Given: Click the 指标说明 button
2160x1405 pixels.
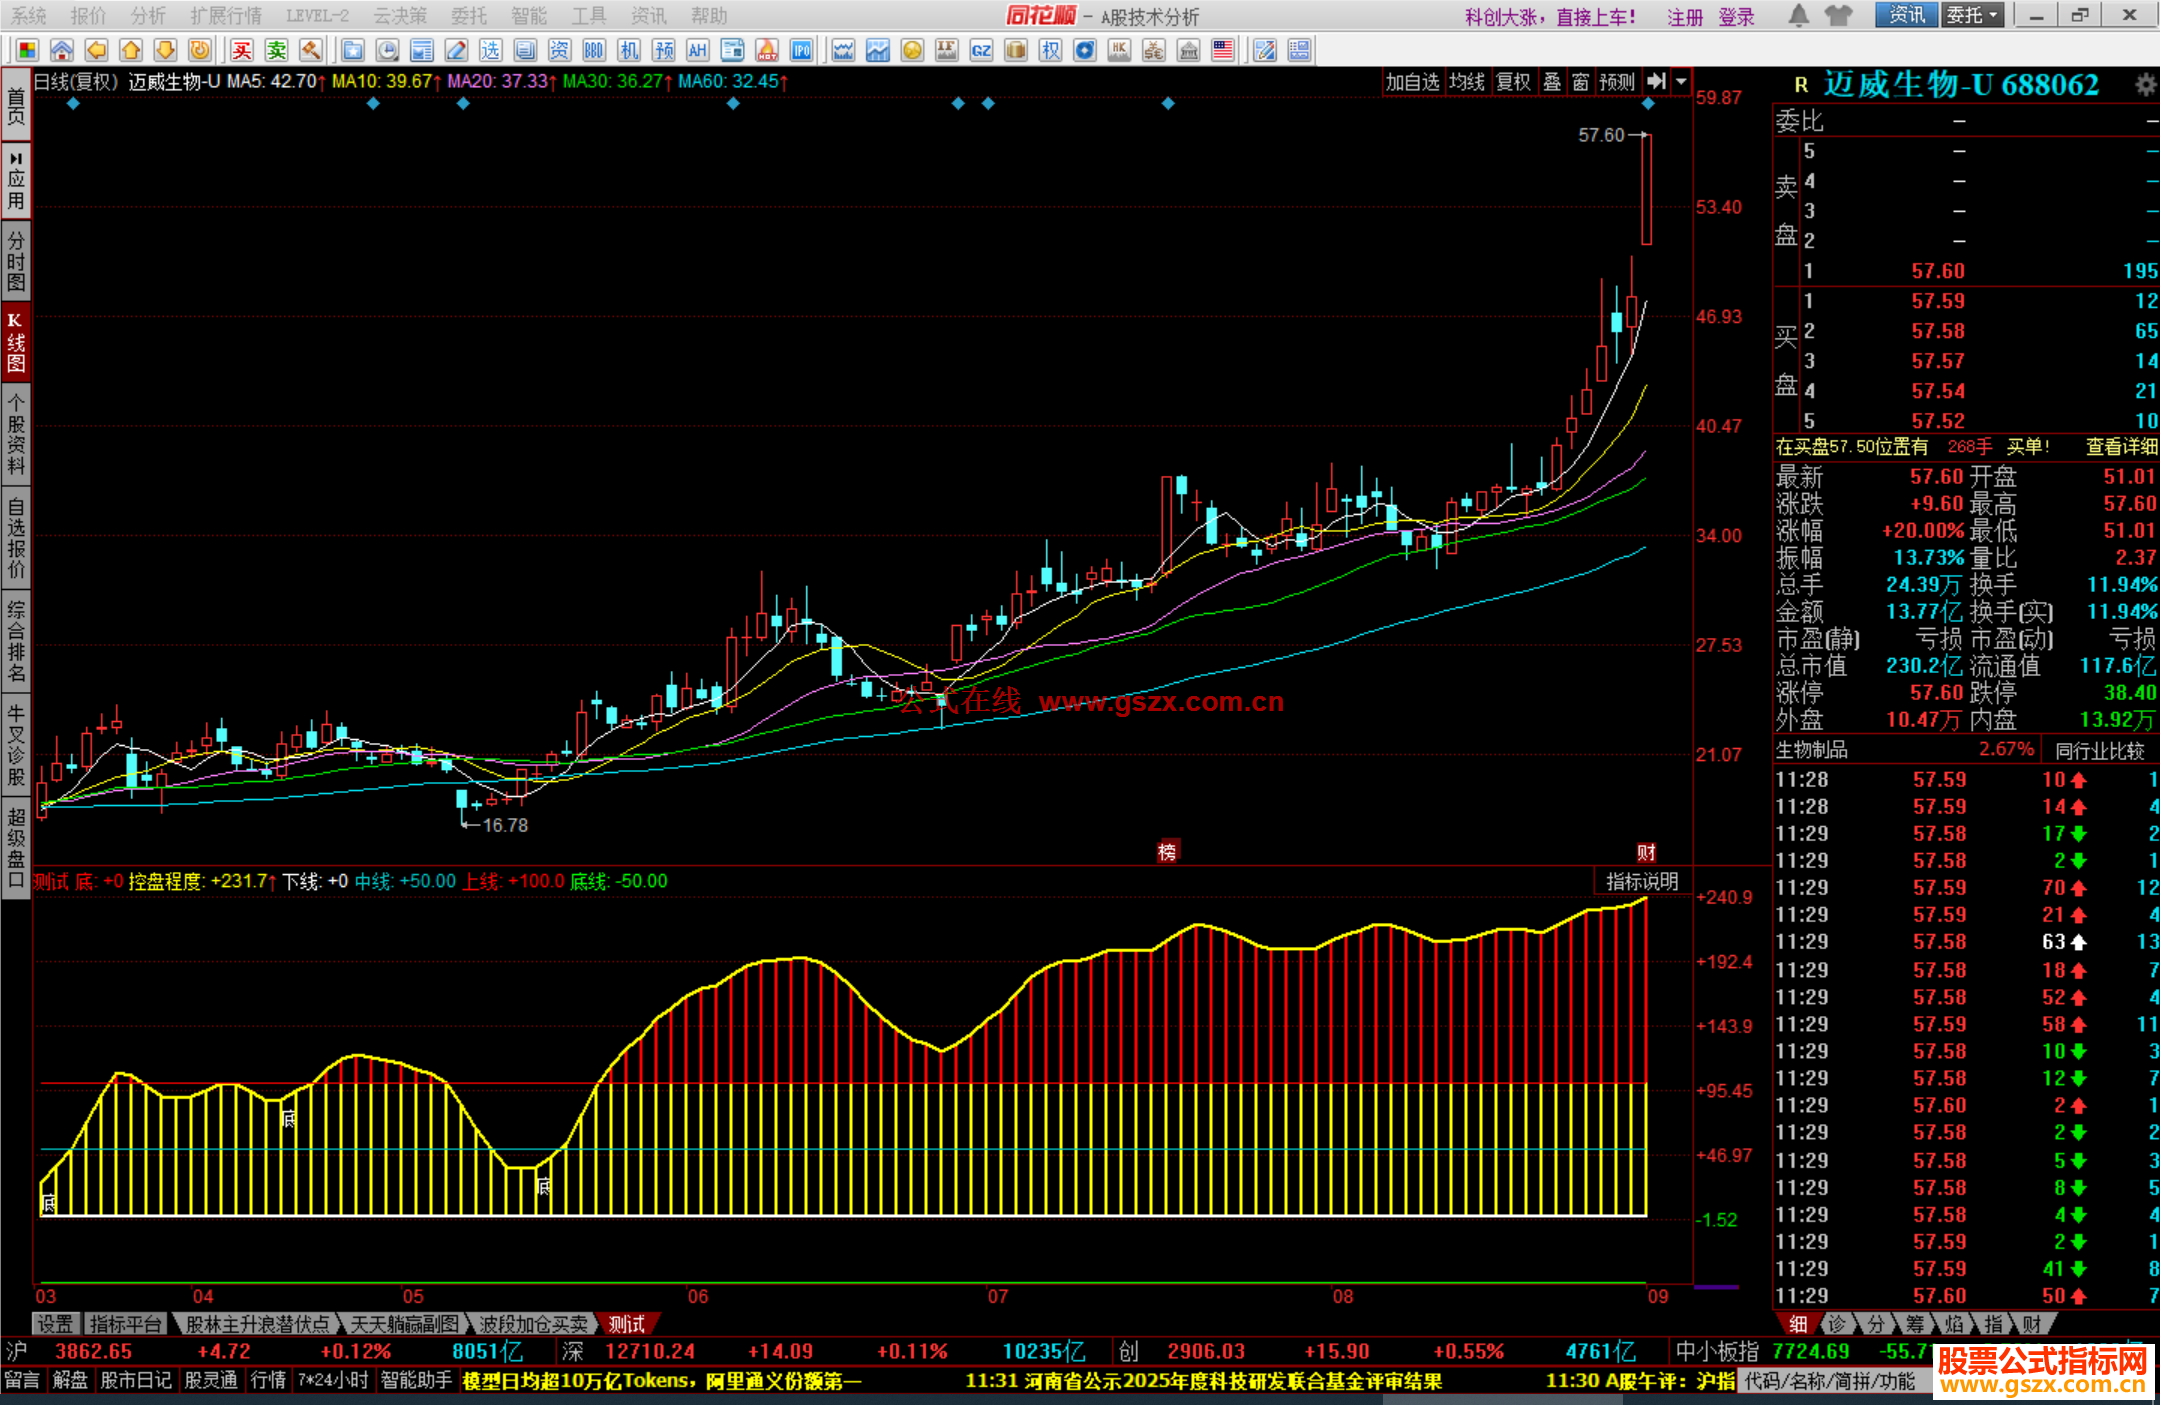Looking at the screenshot, I should (x=1642, y=881).
